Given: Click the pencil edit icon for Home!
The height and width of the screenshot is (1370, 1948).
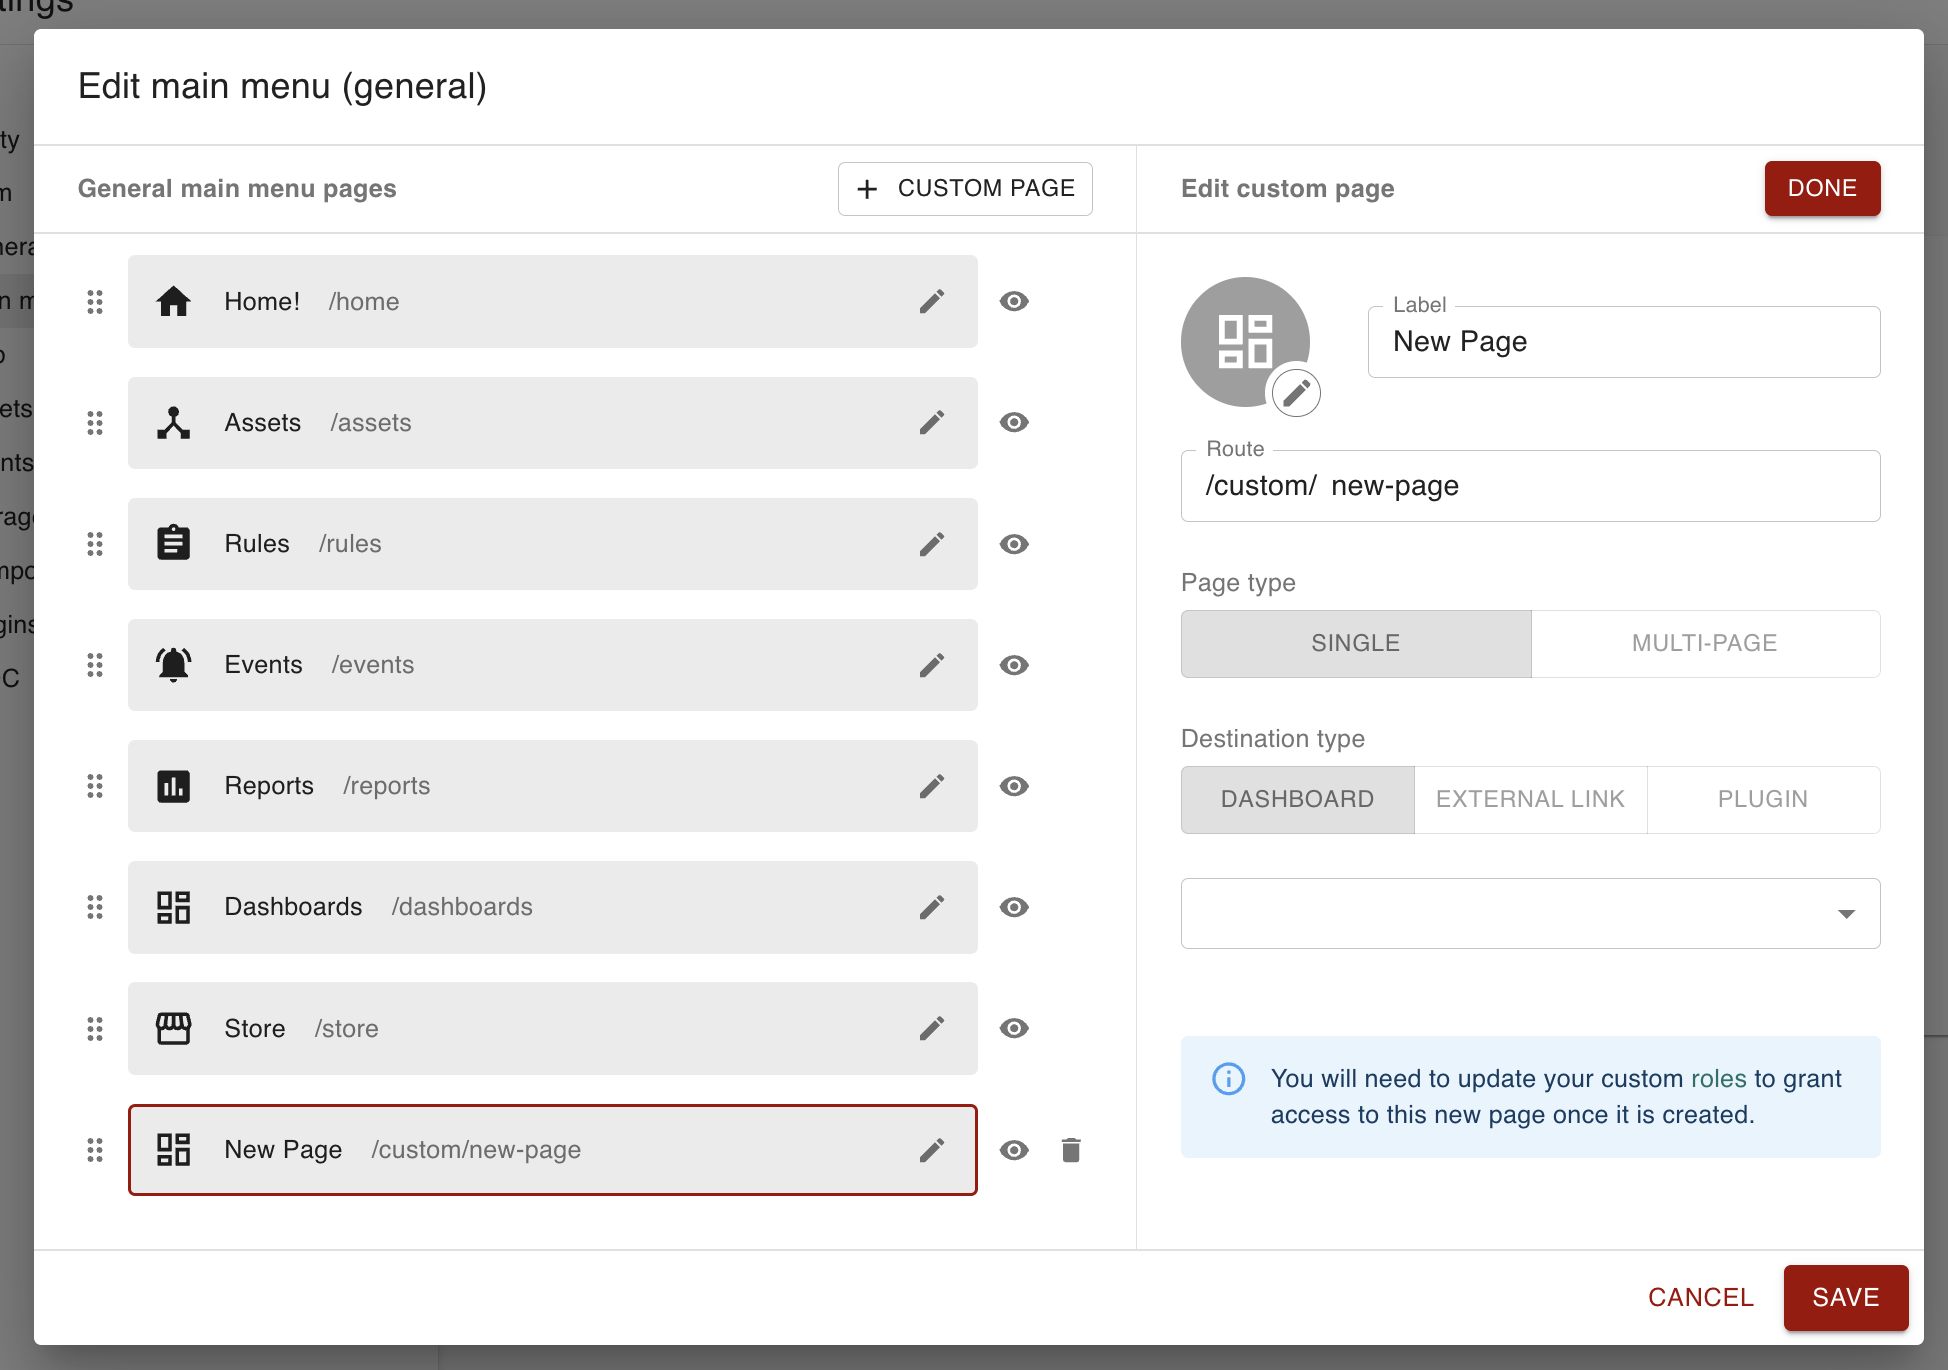Looking at the screenshot, I should pyautogui.click(x=931, y=301).
